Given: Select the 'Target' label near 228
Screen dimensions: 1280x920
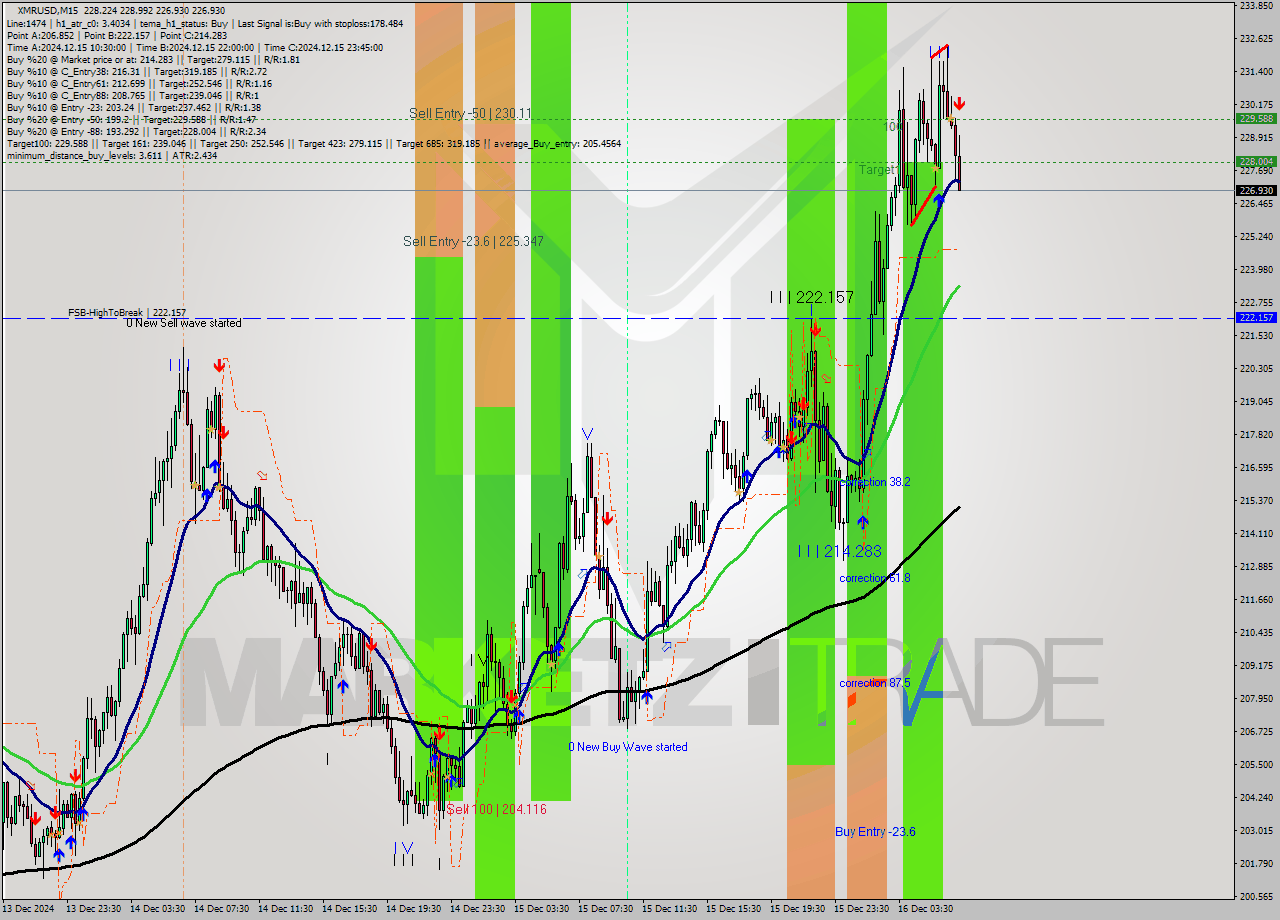Looking at the screenshot, I should [876, 170].
